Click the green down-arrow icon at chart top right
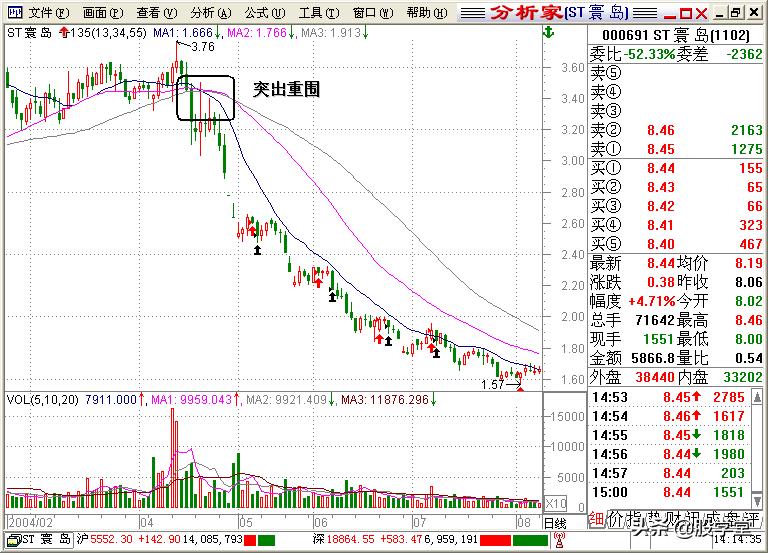The image size is (768, 553). coord(549,33)
